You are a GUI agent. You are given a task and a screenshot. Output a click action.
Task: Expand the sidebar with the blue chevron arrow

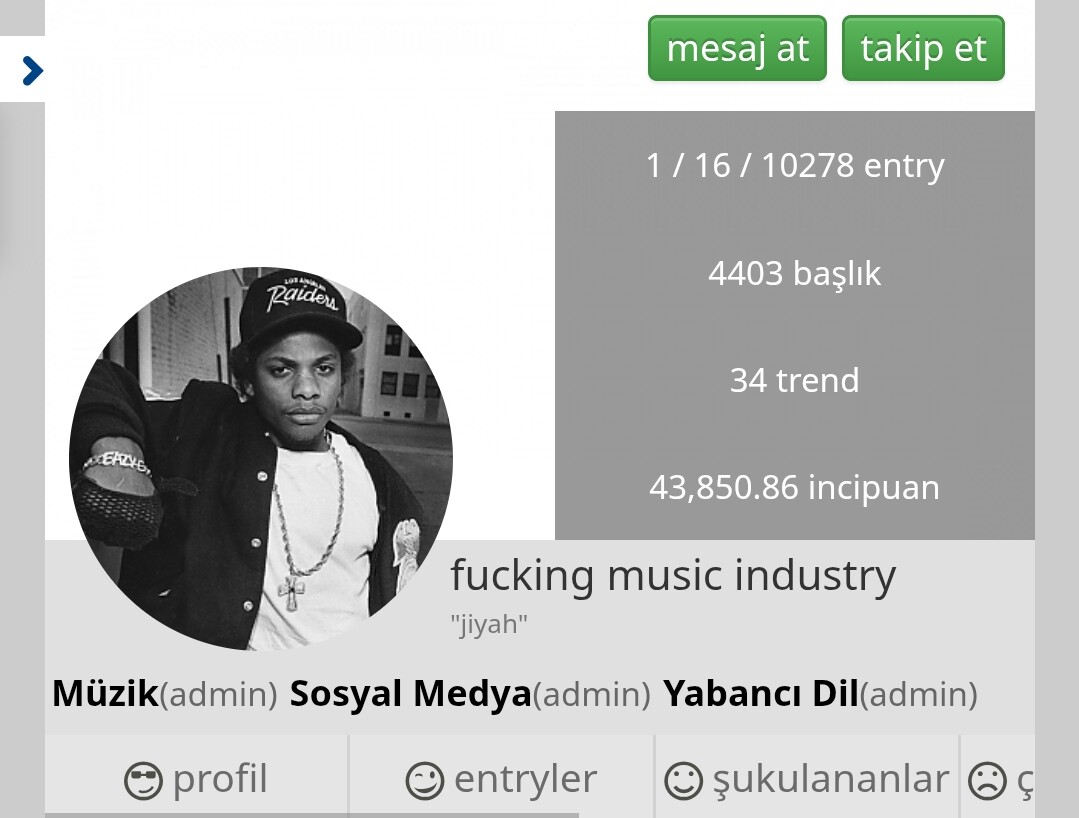(x=32, y=70)
